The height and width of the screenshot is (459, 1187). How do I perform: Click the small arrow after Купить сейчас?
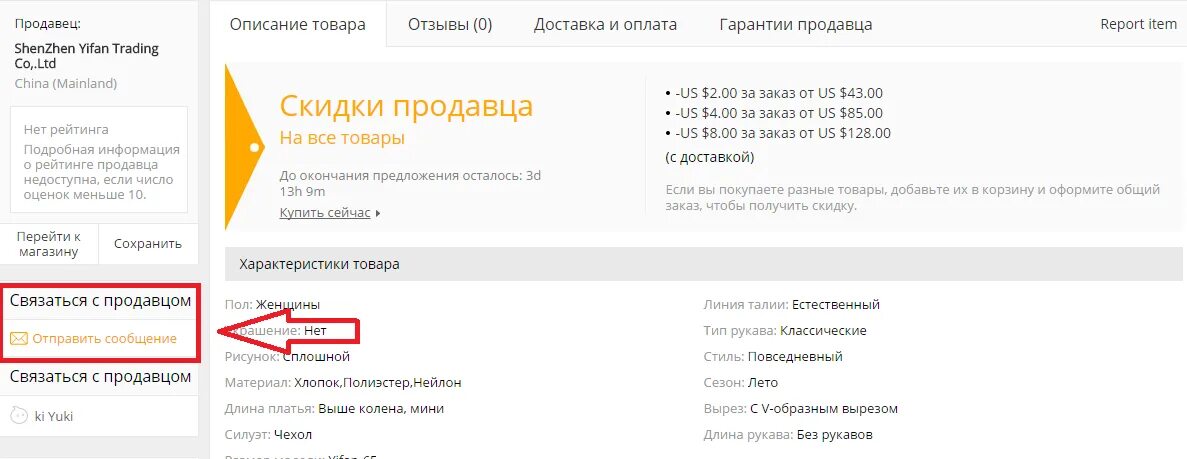(378, 214)
